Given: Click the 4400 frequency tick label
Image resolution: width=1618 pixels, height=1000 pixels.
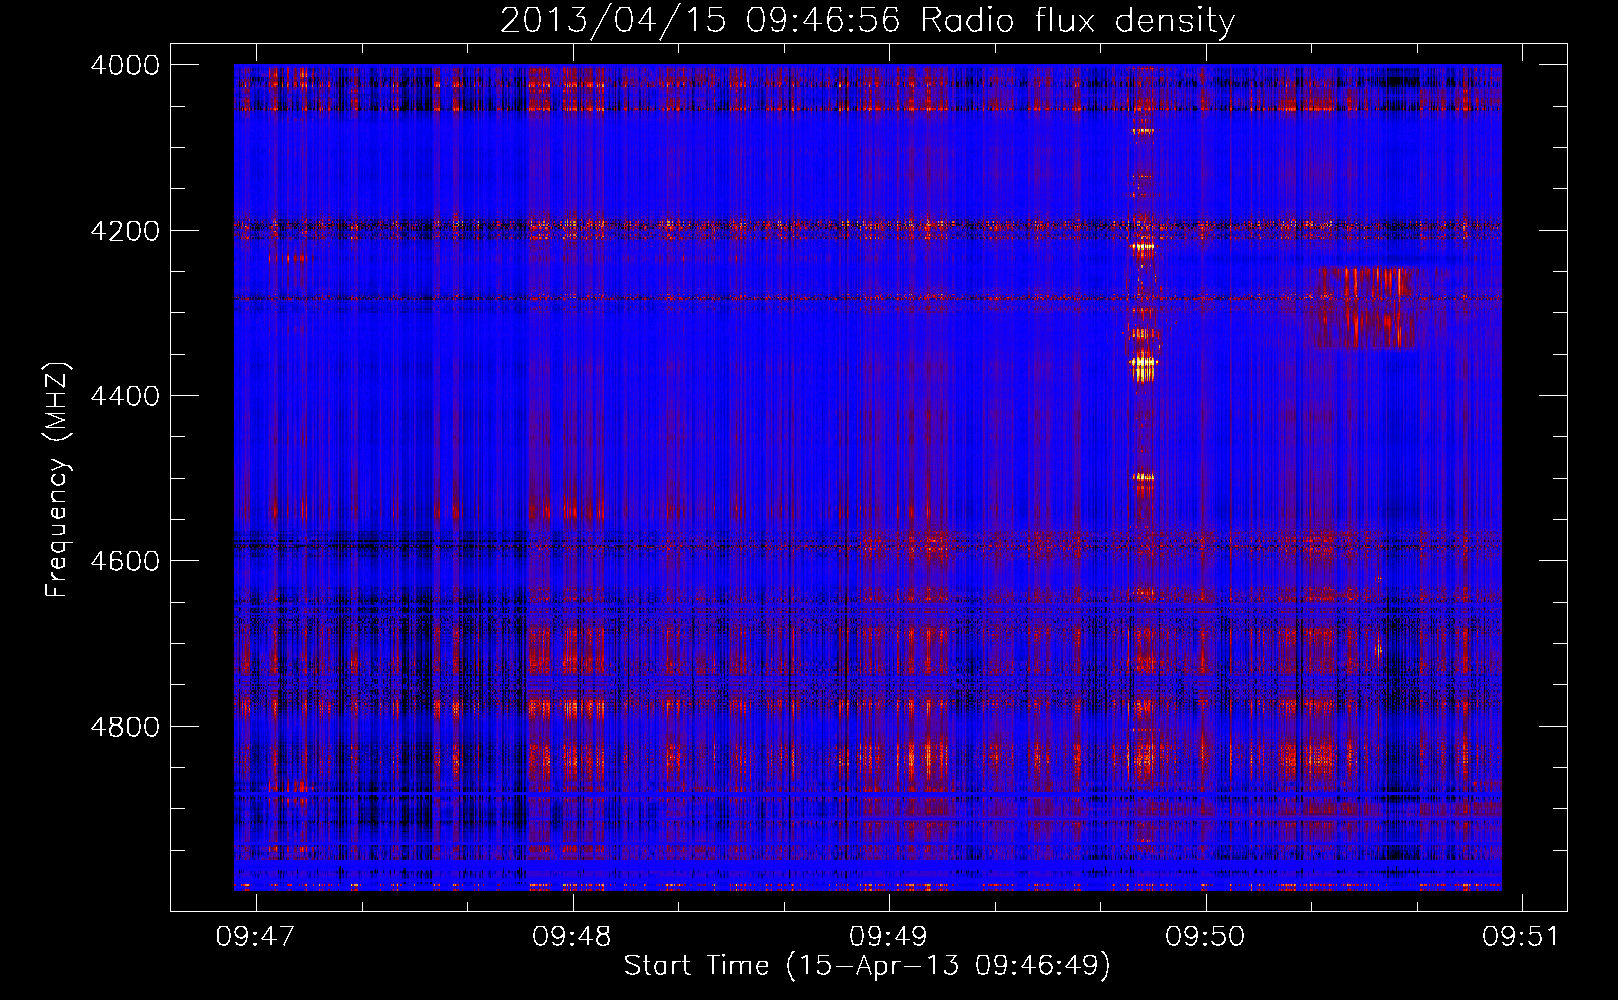Looking at the screenshot, I should click(125, 396).
